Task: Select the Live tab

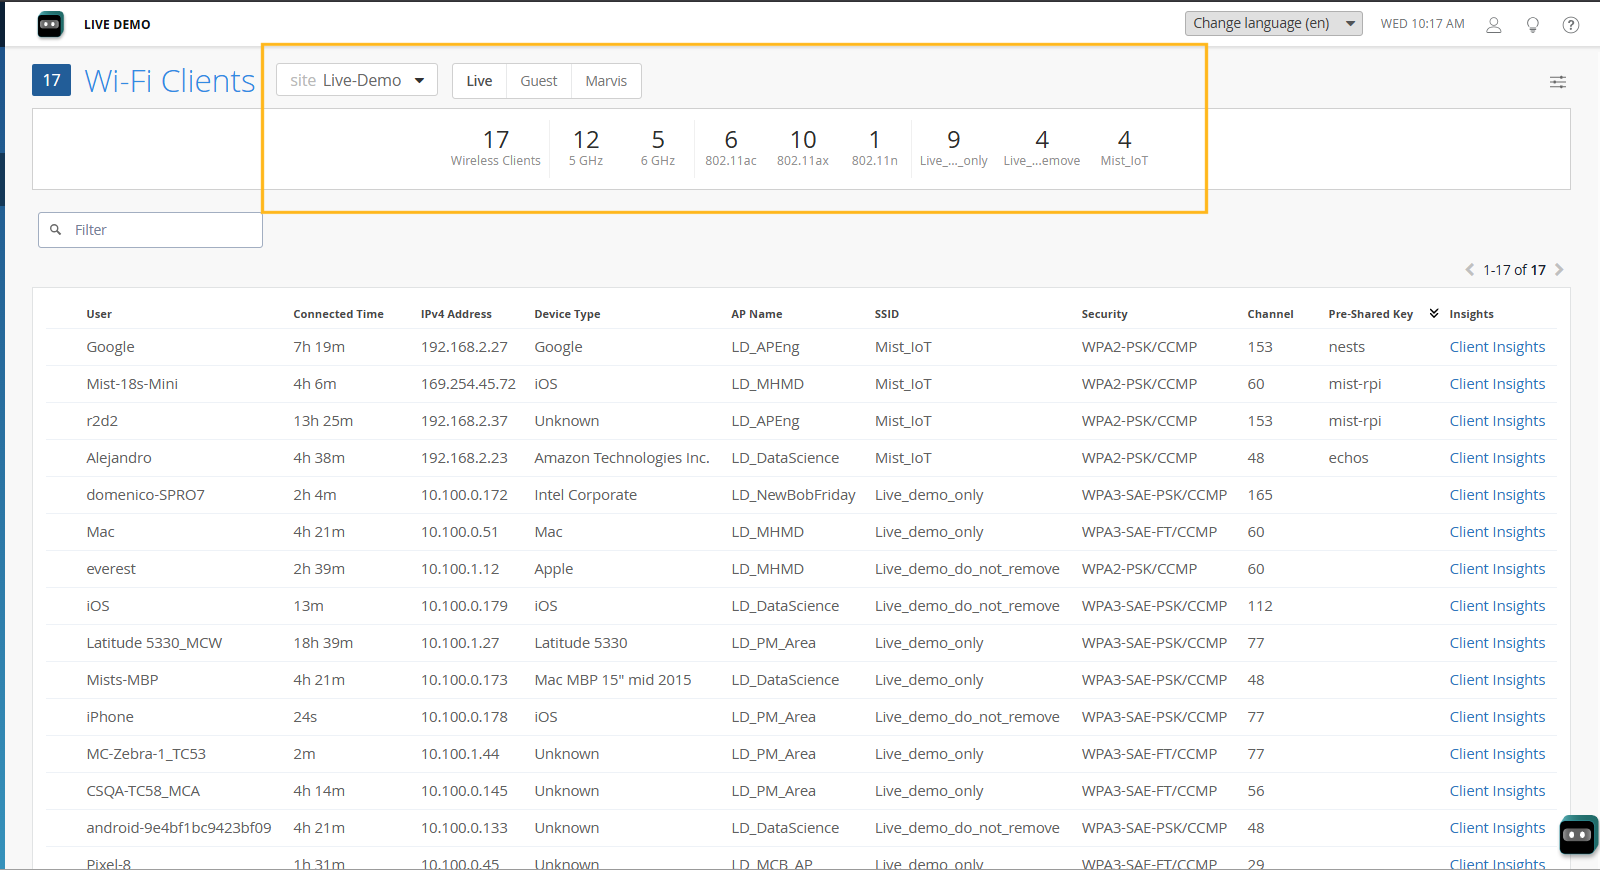Action: point(479,81)
